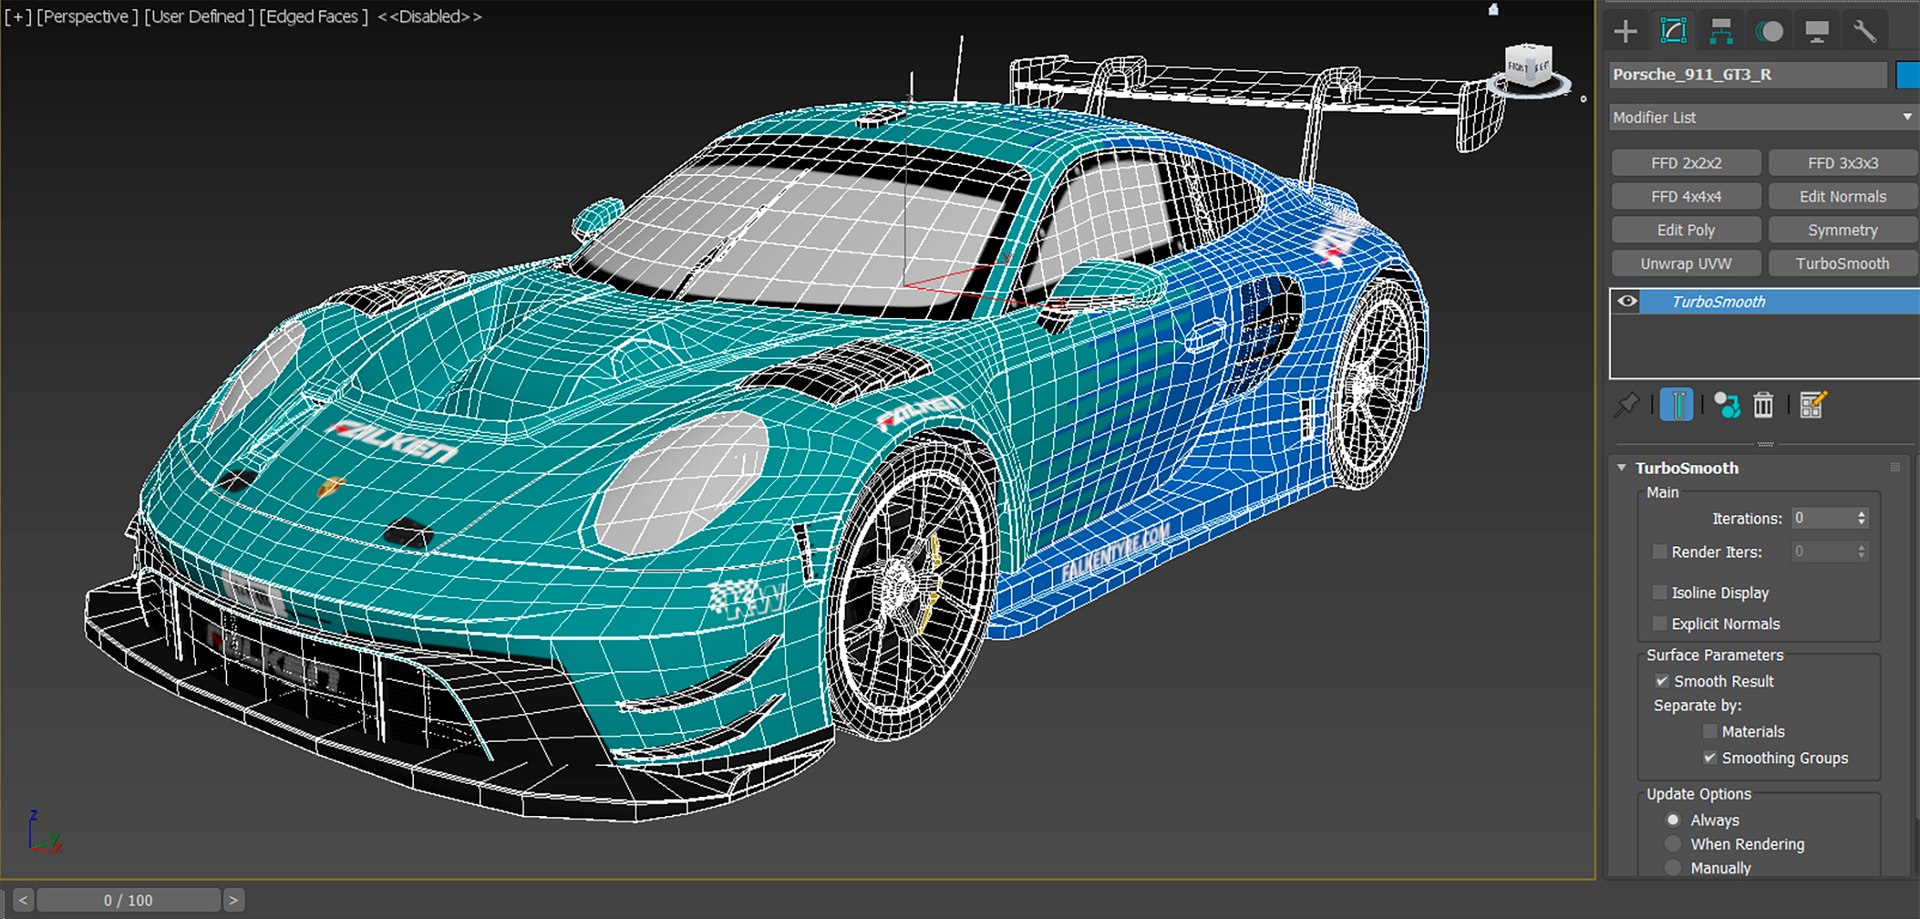Click the object color swatch
Image resolution: width=1920 pixels, height=919 pixels.
[x=1907, y=75]
